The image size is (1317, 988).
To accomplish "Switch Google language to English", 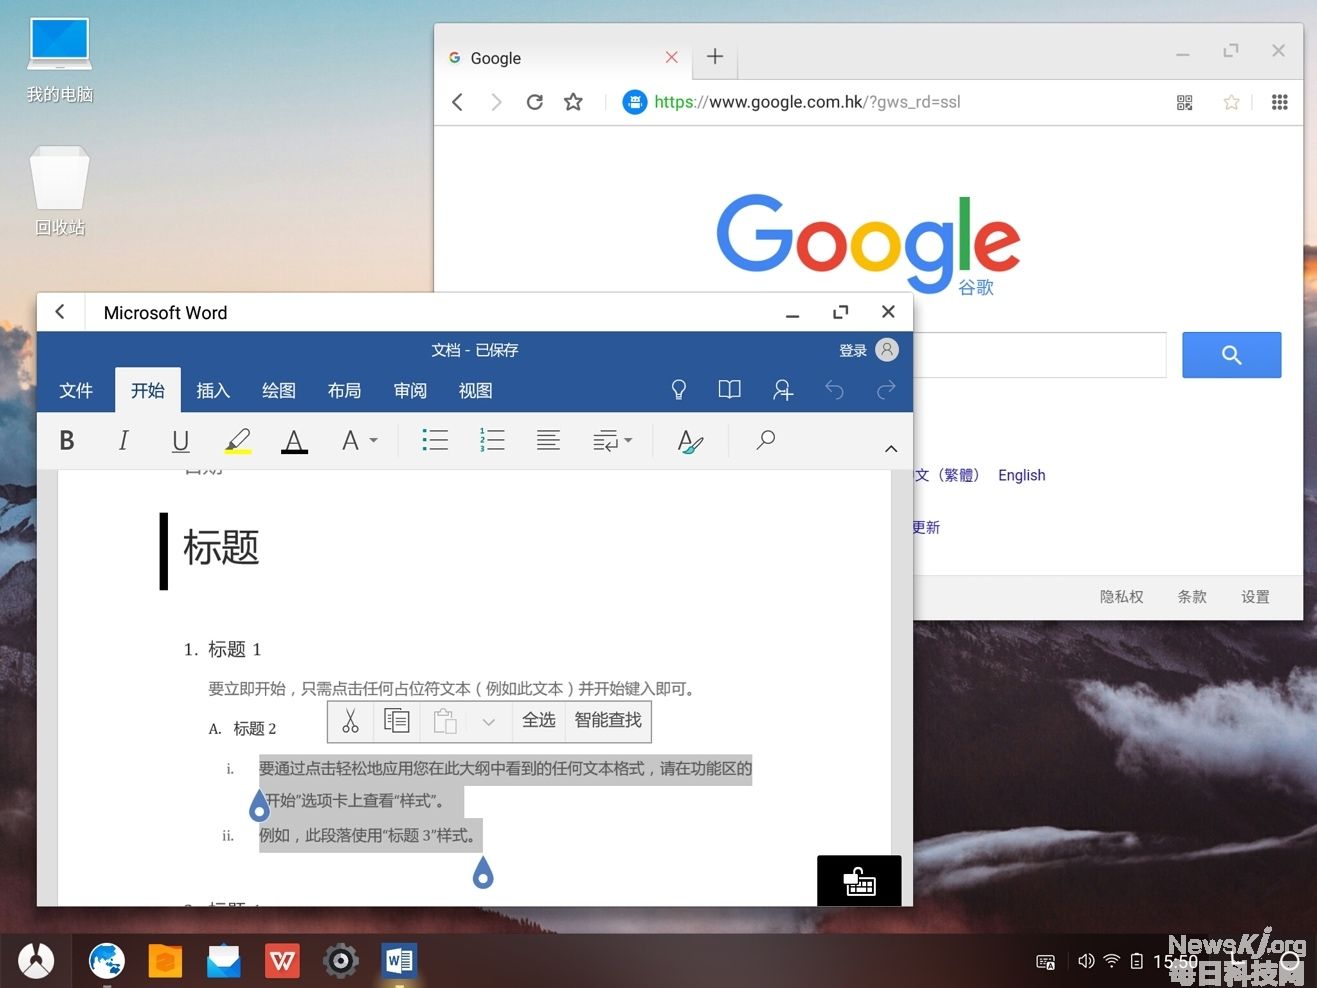I will 1022,475.
